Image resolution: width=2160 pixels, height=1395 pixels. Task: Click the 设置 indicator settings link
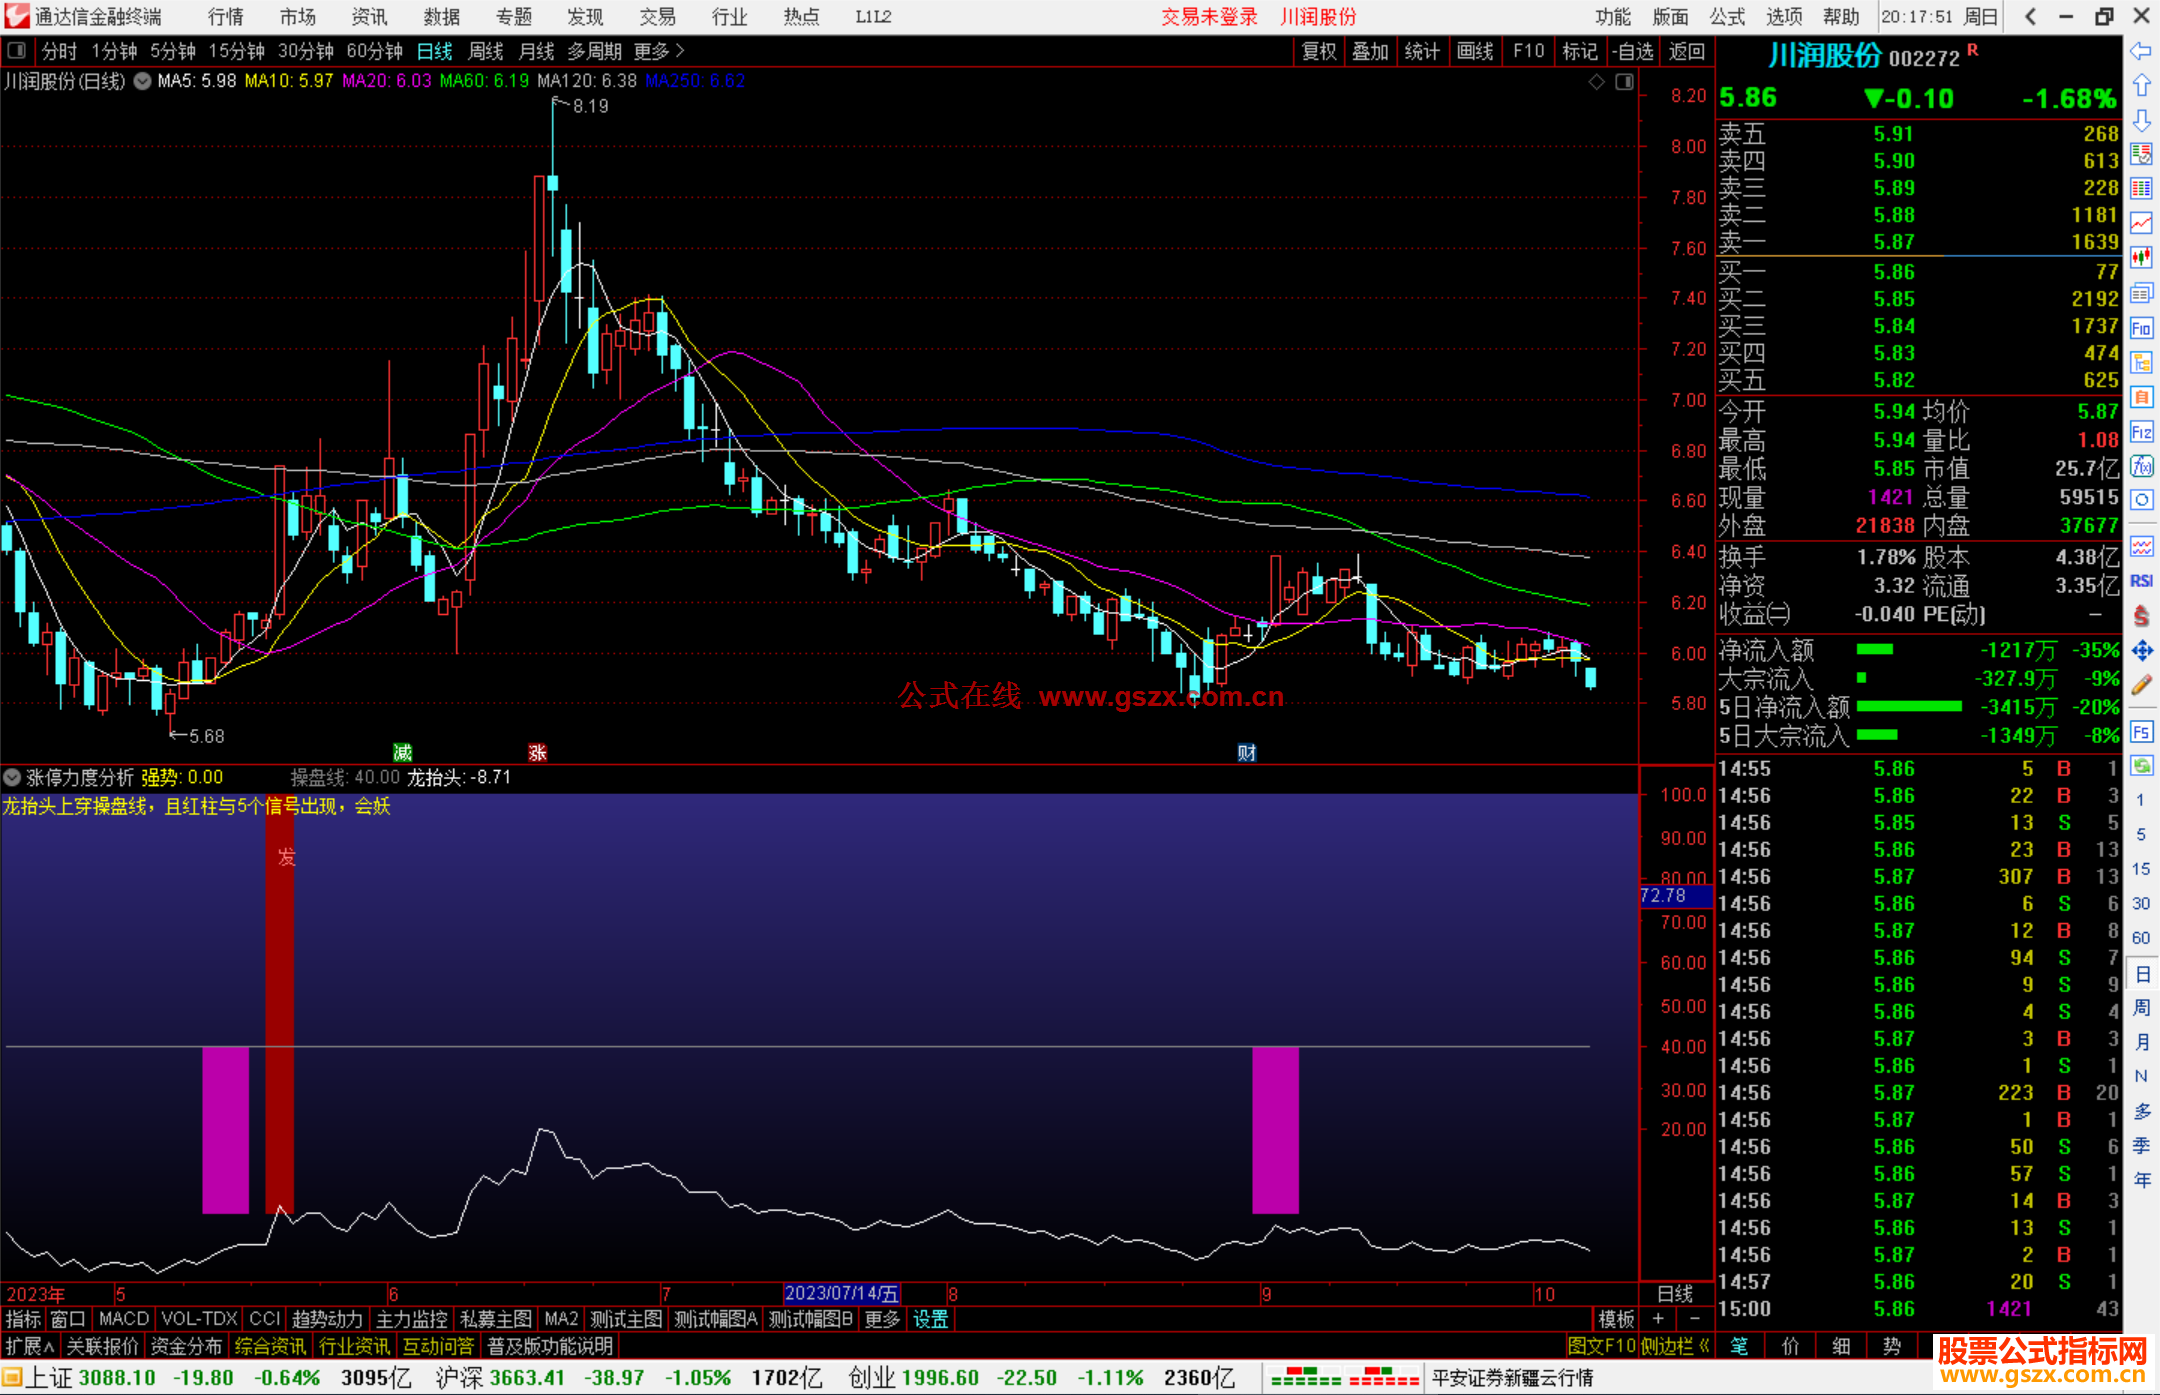pyautogui.click(x=930, y=1319)
